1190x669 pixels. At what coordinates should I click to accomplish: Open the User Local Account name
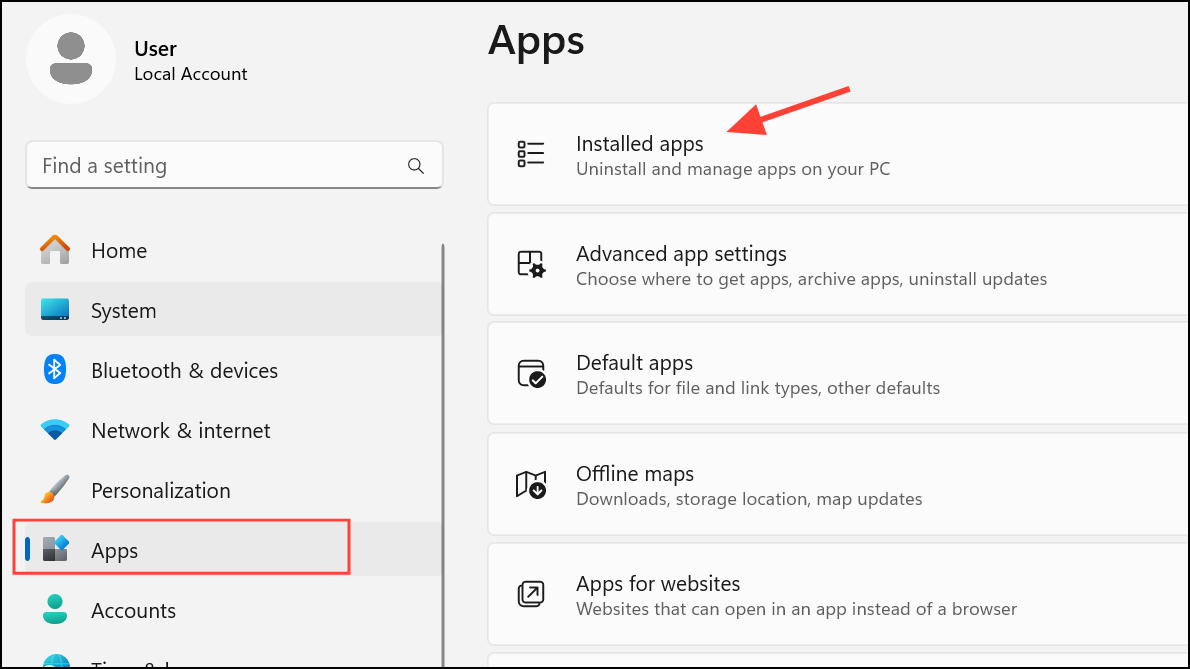[190, 61]
